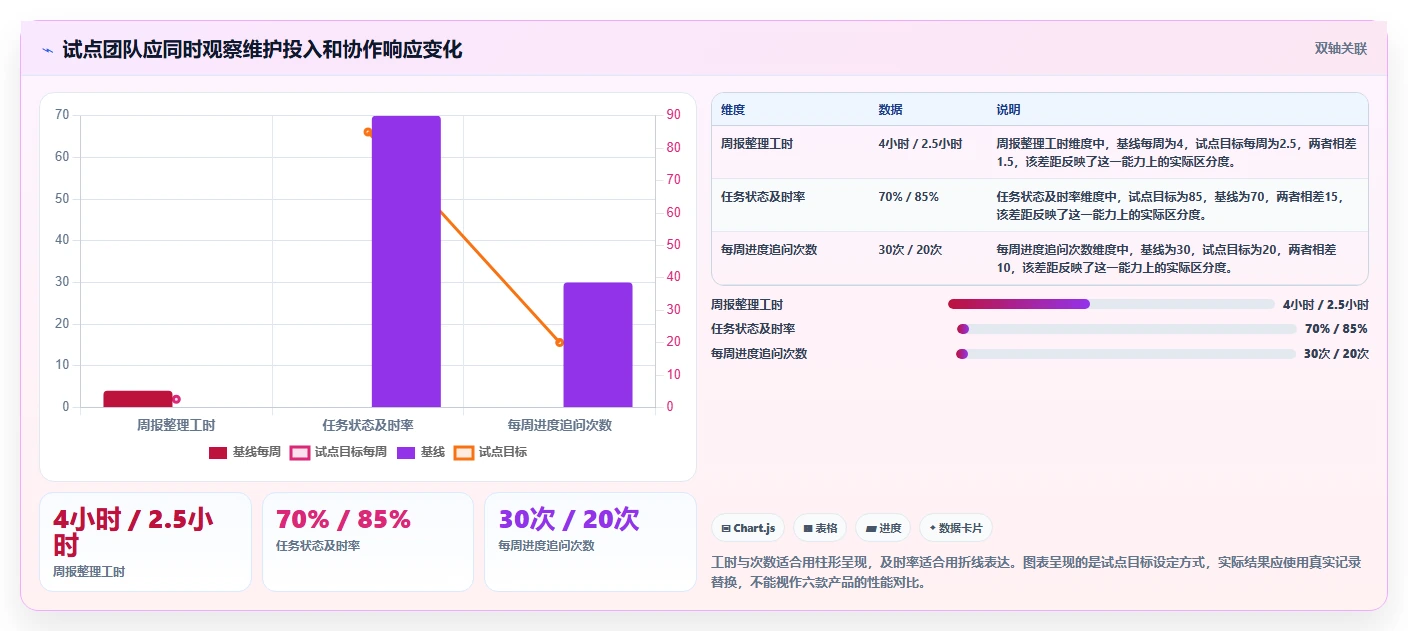Click the 数据卡片 tag button
The height and width of the screenshot is (631, 1408).
point(956,528)
